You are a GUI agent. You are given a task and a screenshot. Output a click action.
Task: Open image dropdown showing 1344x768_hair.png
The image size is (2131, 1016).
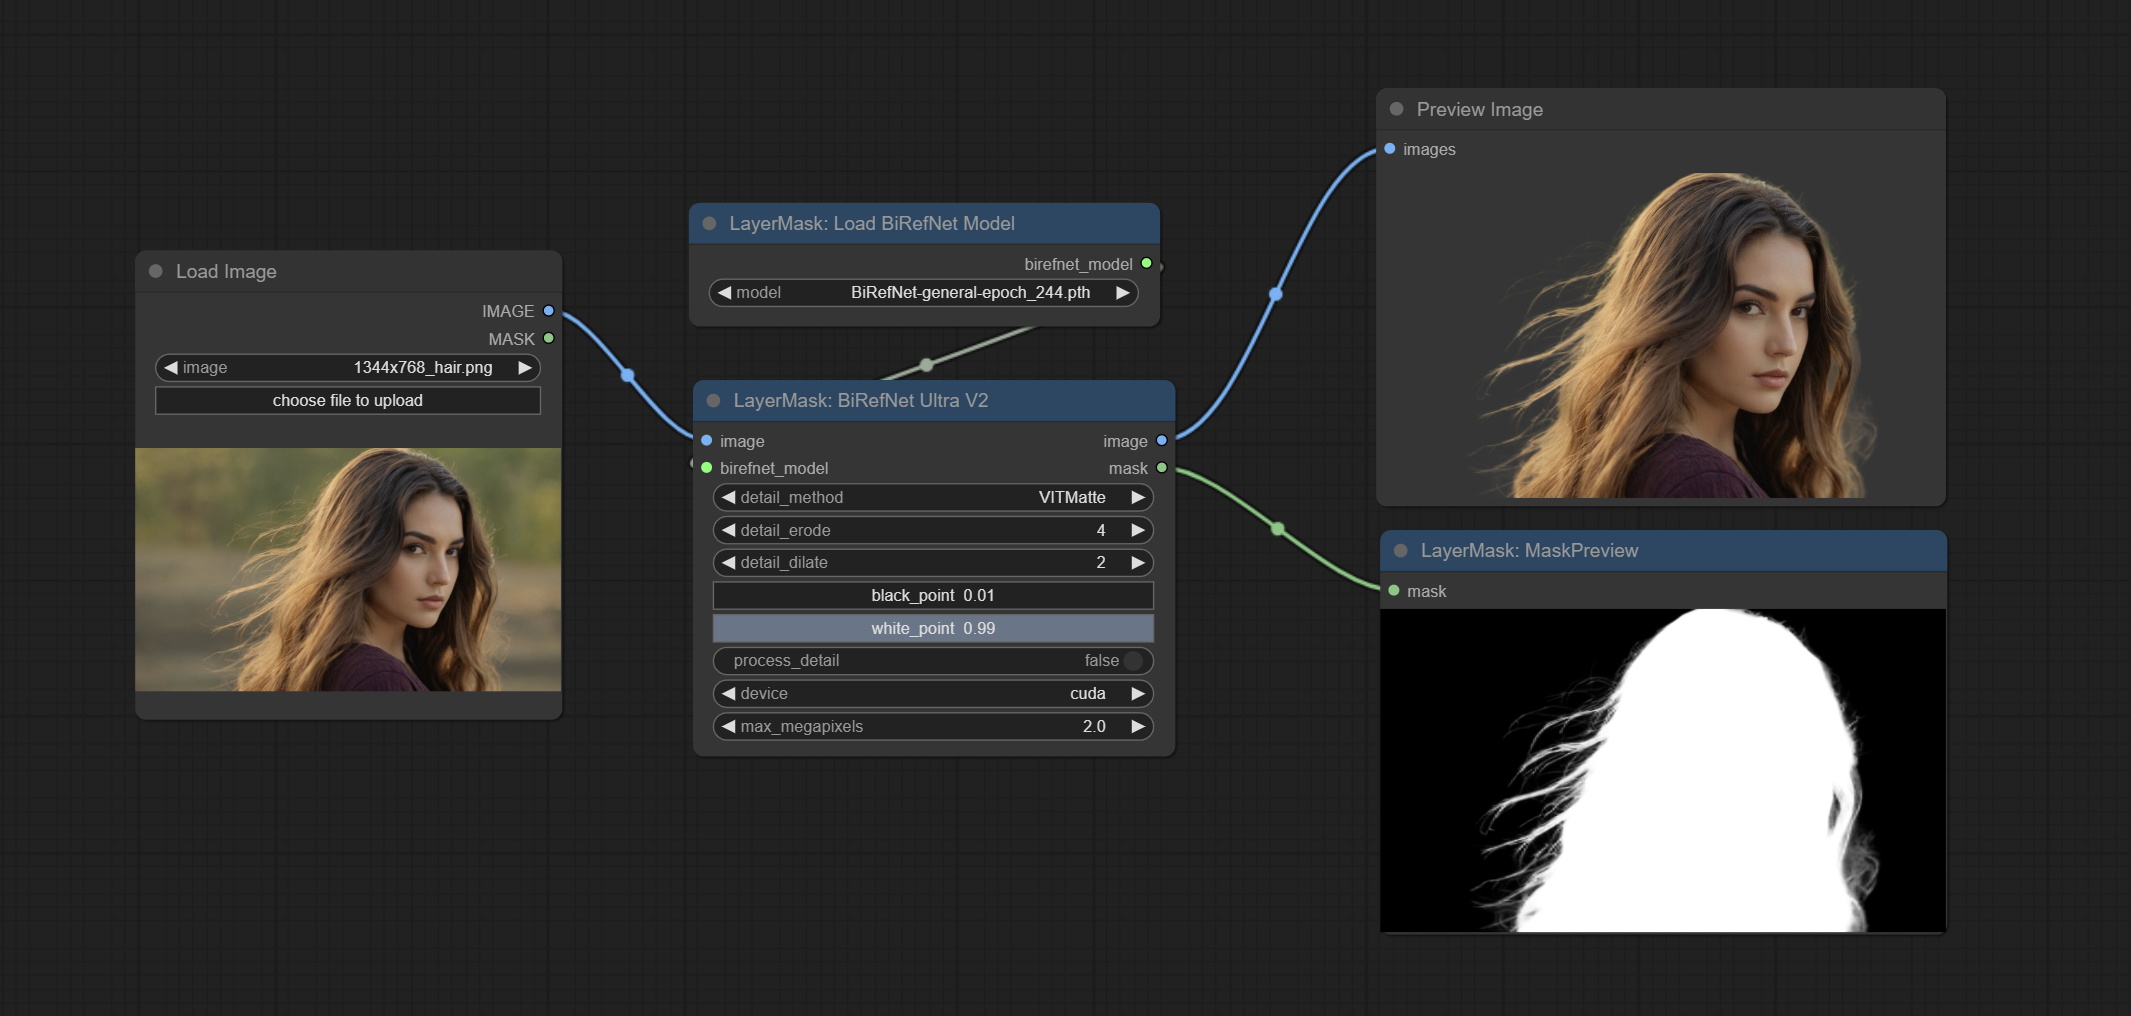coord(348,368)
